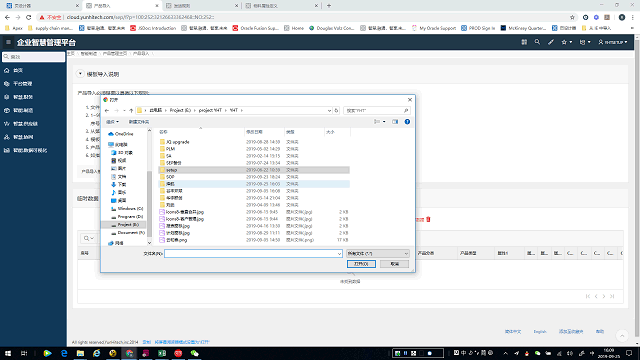The image size is (640, 360).
Task: Open a new browser tab with plus button
Action: tap(329, 6)
